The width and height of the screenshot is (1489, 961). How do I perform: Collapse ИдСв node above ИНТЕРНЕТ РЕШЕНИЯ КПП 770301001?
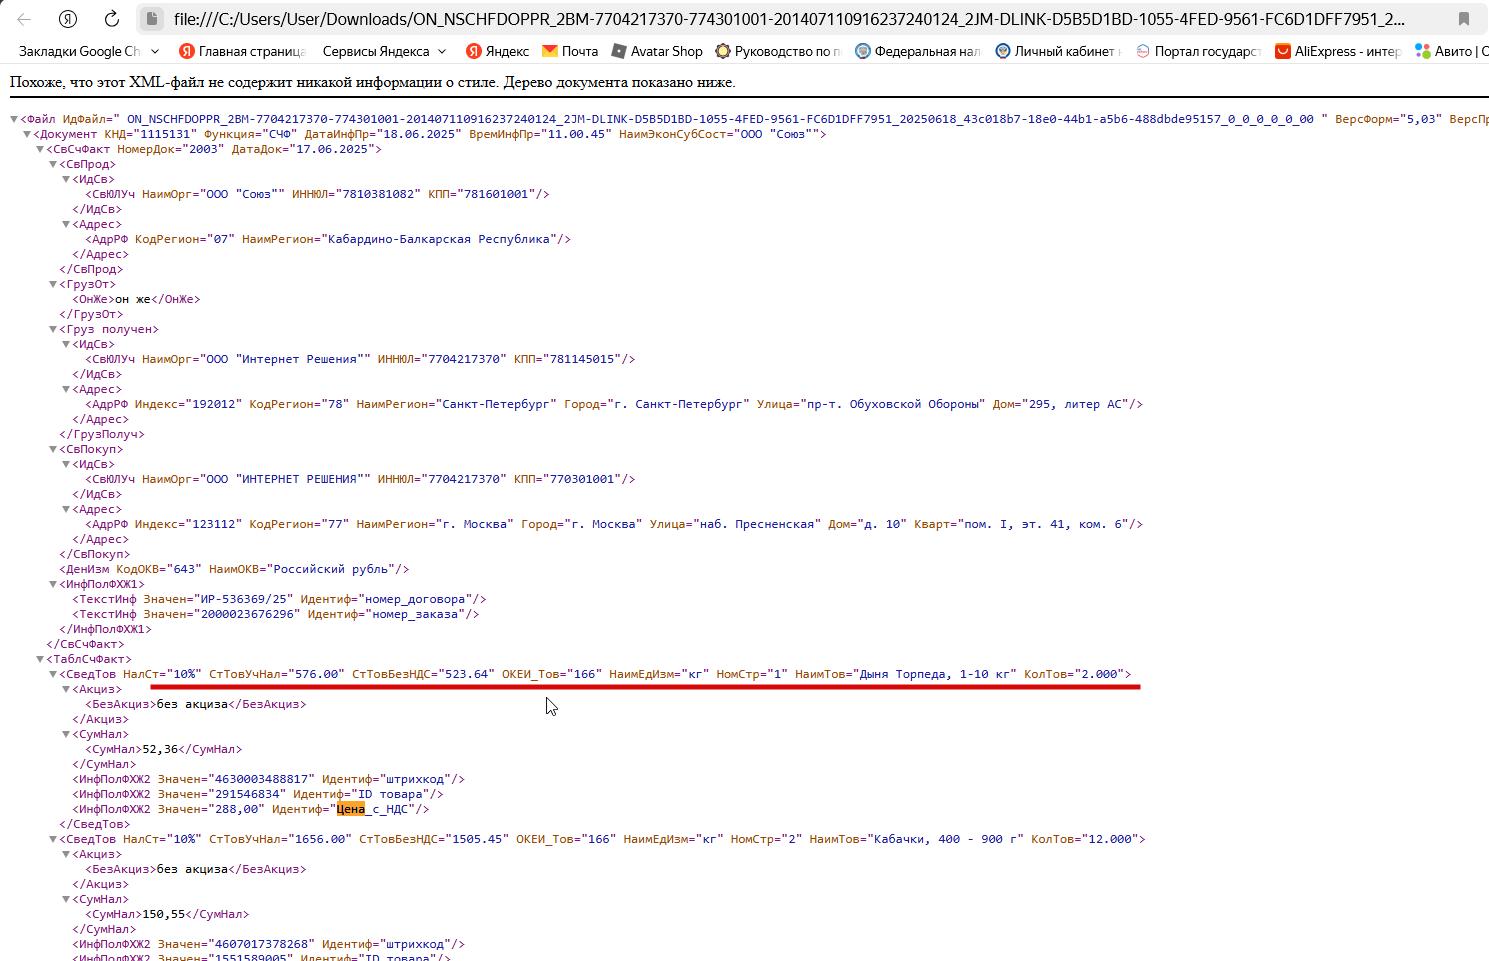pyautogui.click(x=66, y=464)
